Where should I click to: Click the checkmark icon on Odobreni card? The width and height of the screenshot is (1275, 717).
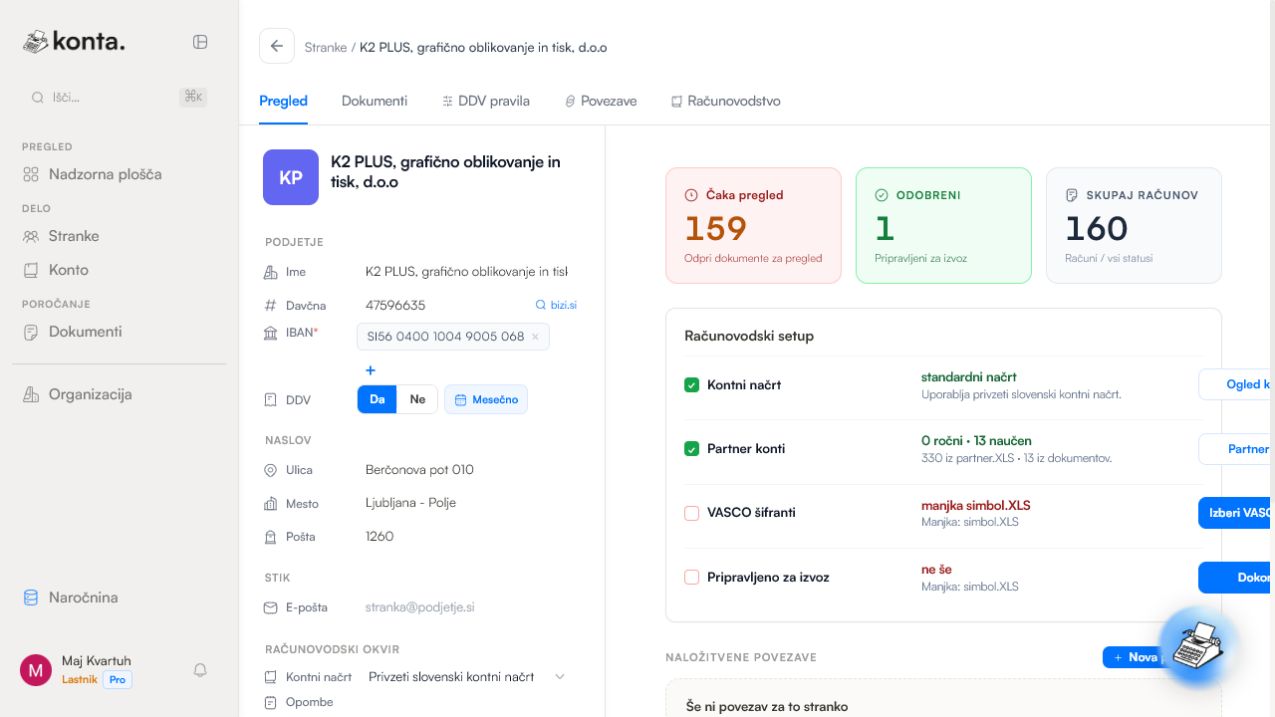click(x=881, y=195)
